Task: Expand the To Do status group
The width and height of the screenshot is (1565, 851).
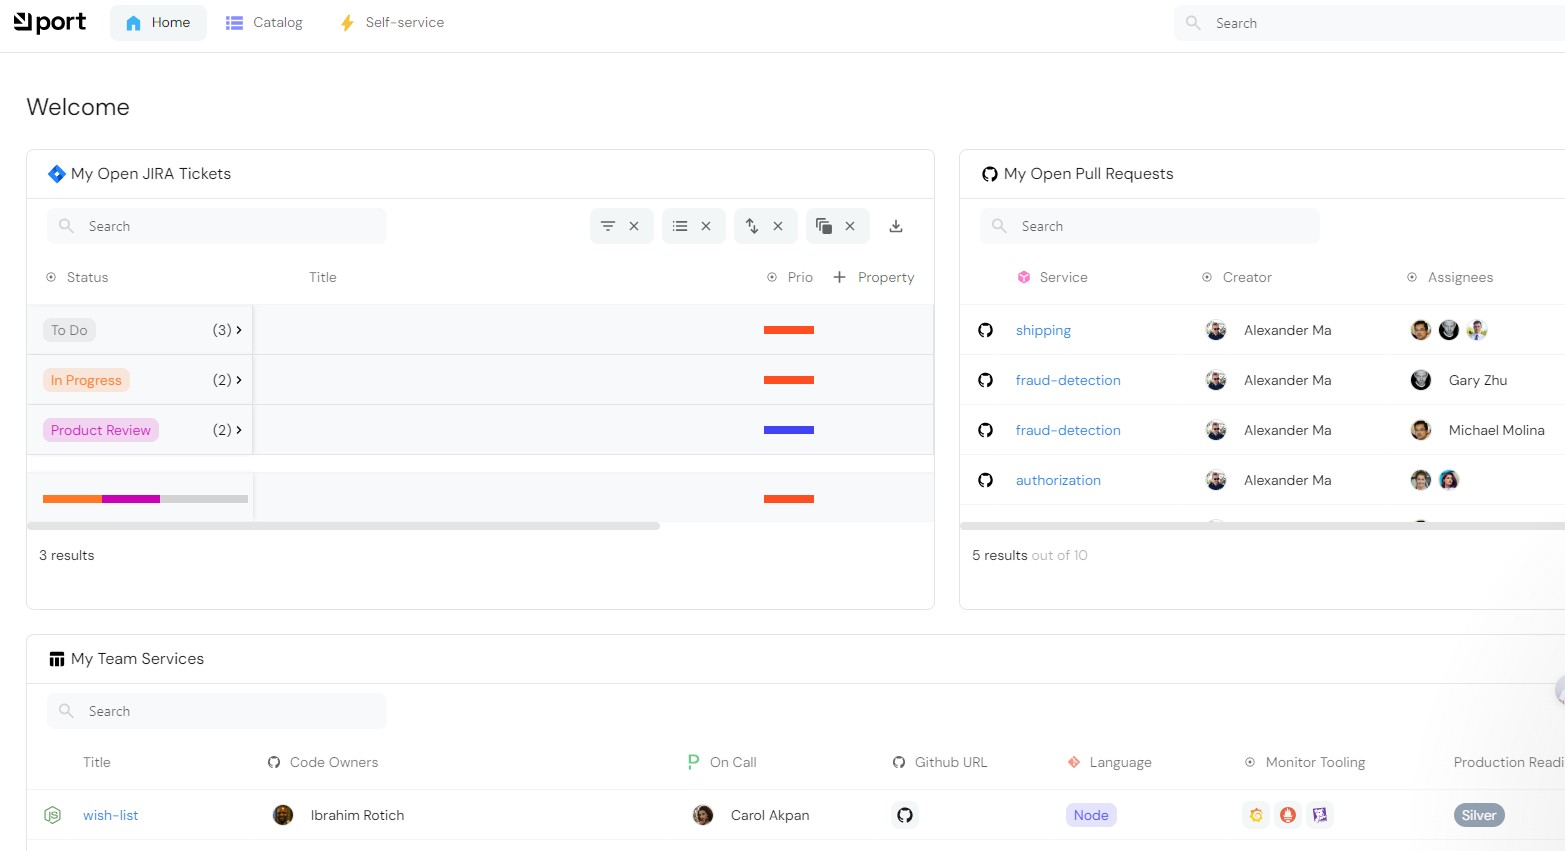Action: (238, 330)
